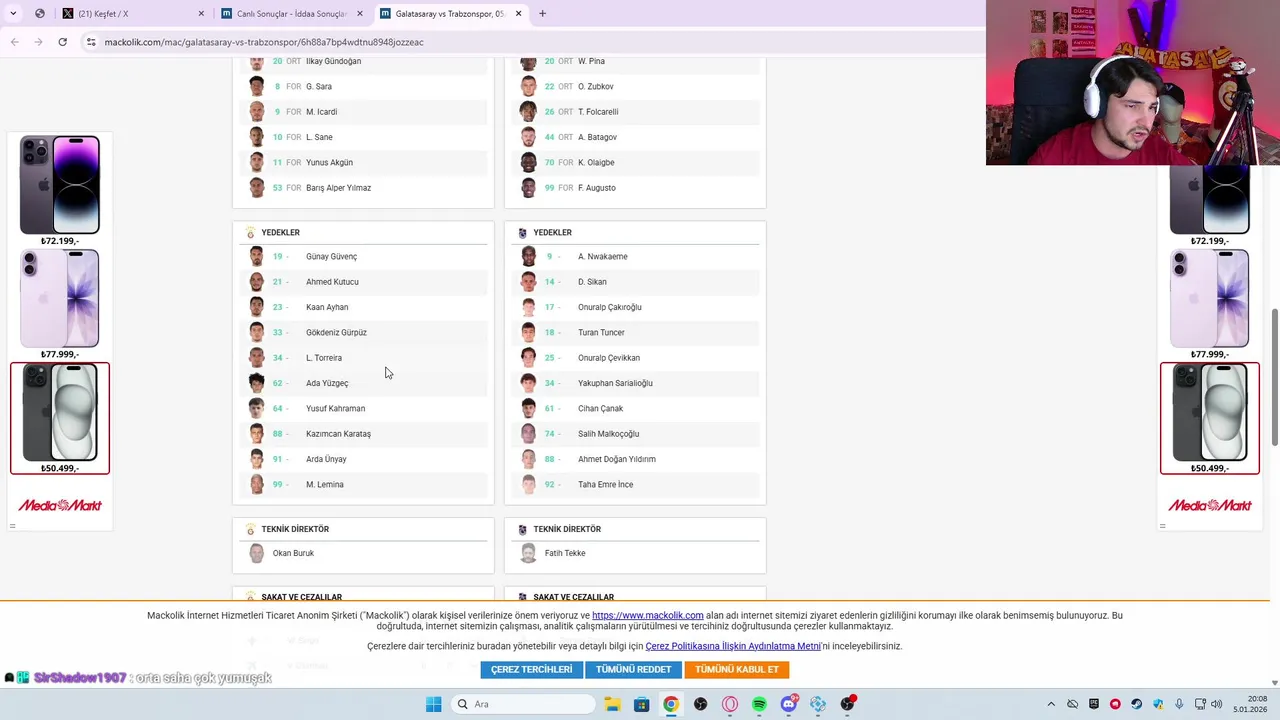
Task: Go back to the previous page
Action: (x=14, y=42)
